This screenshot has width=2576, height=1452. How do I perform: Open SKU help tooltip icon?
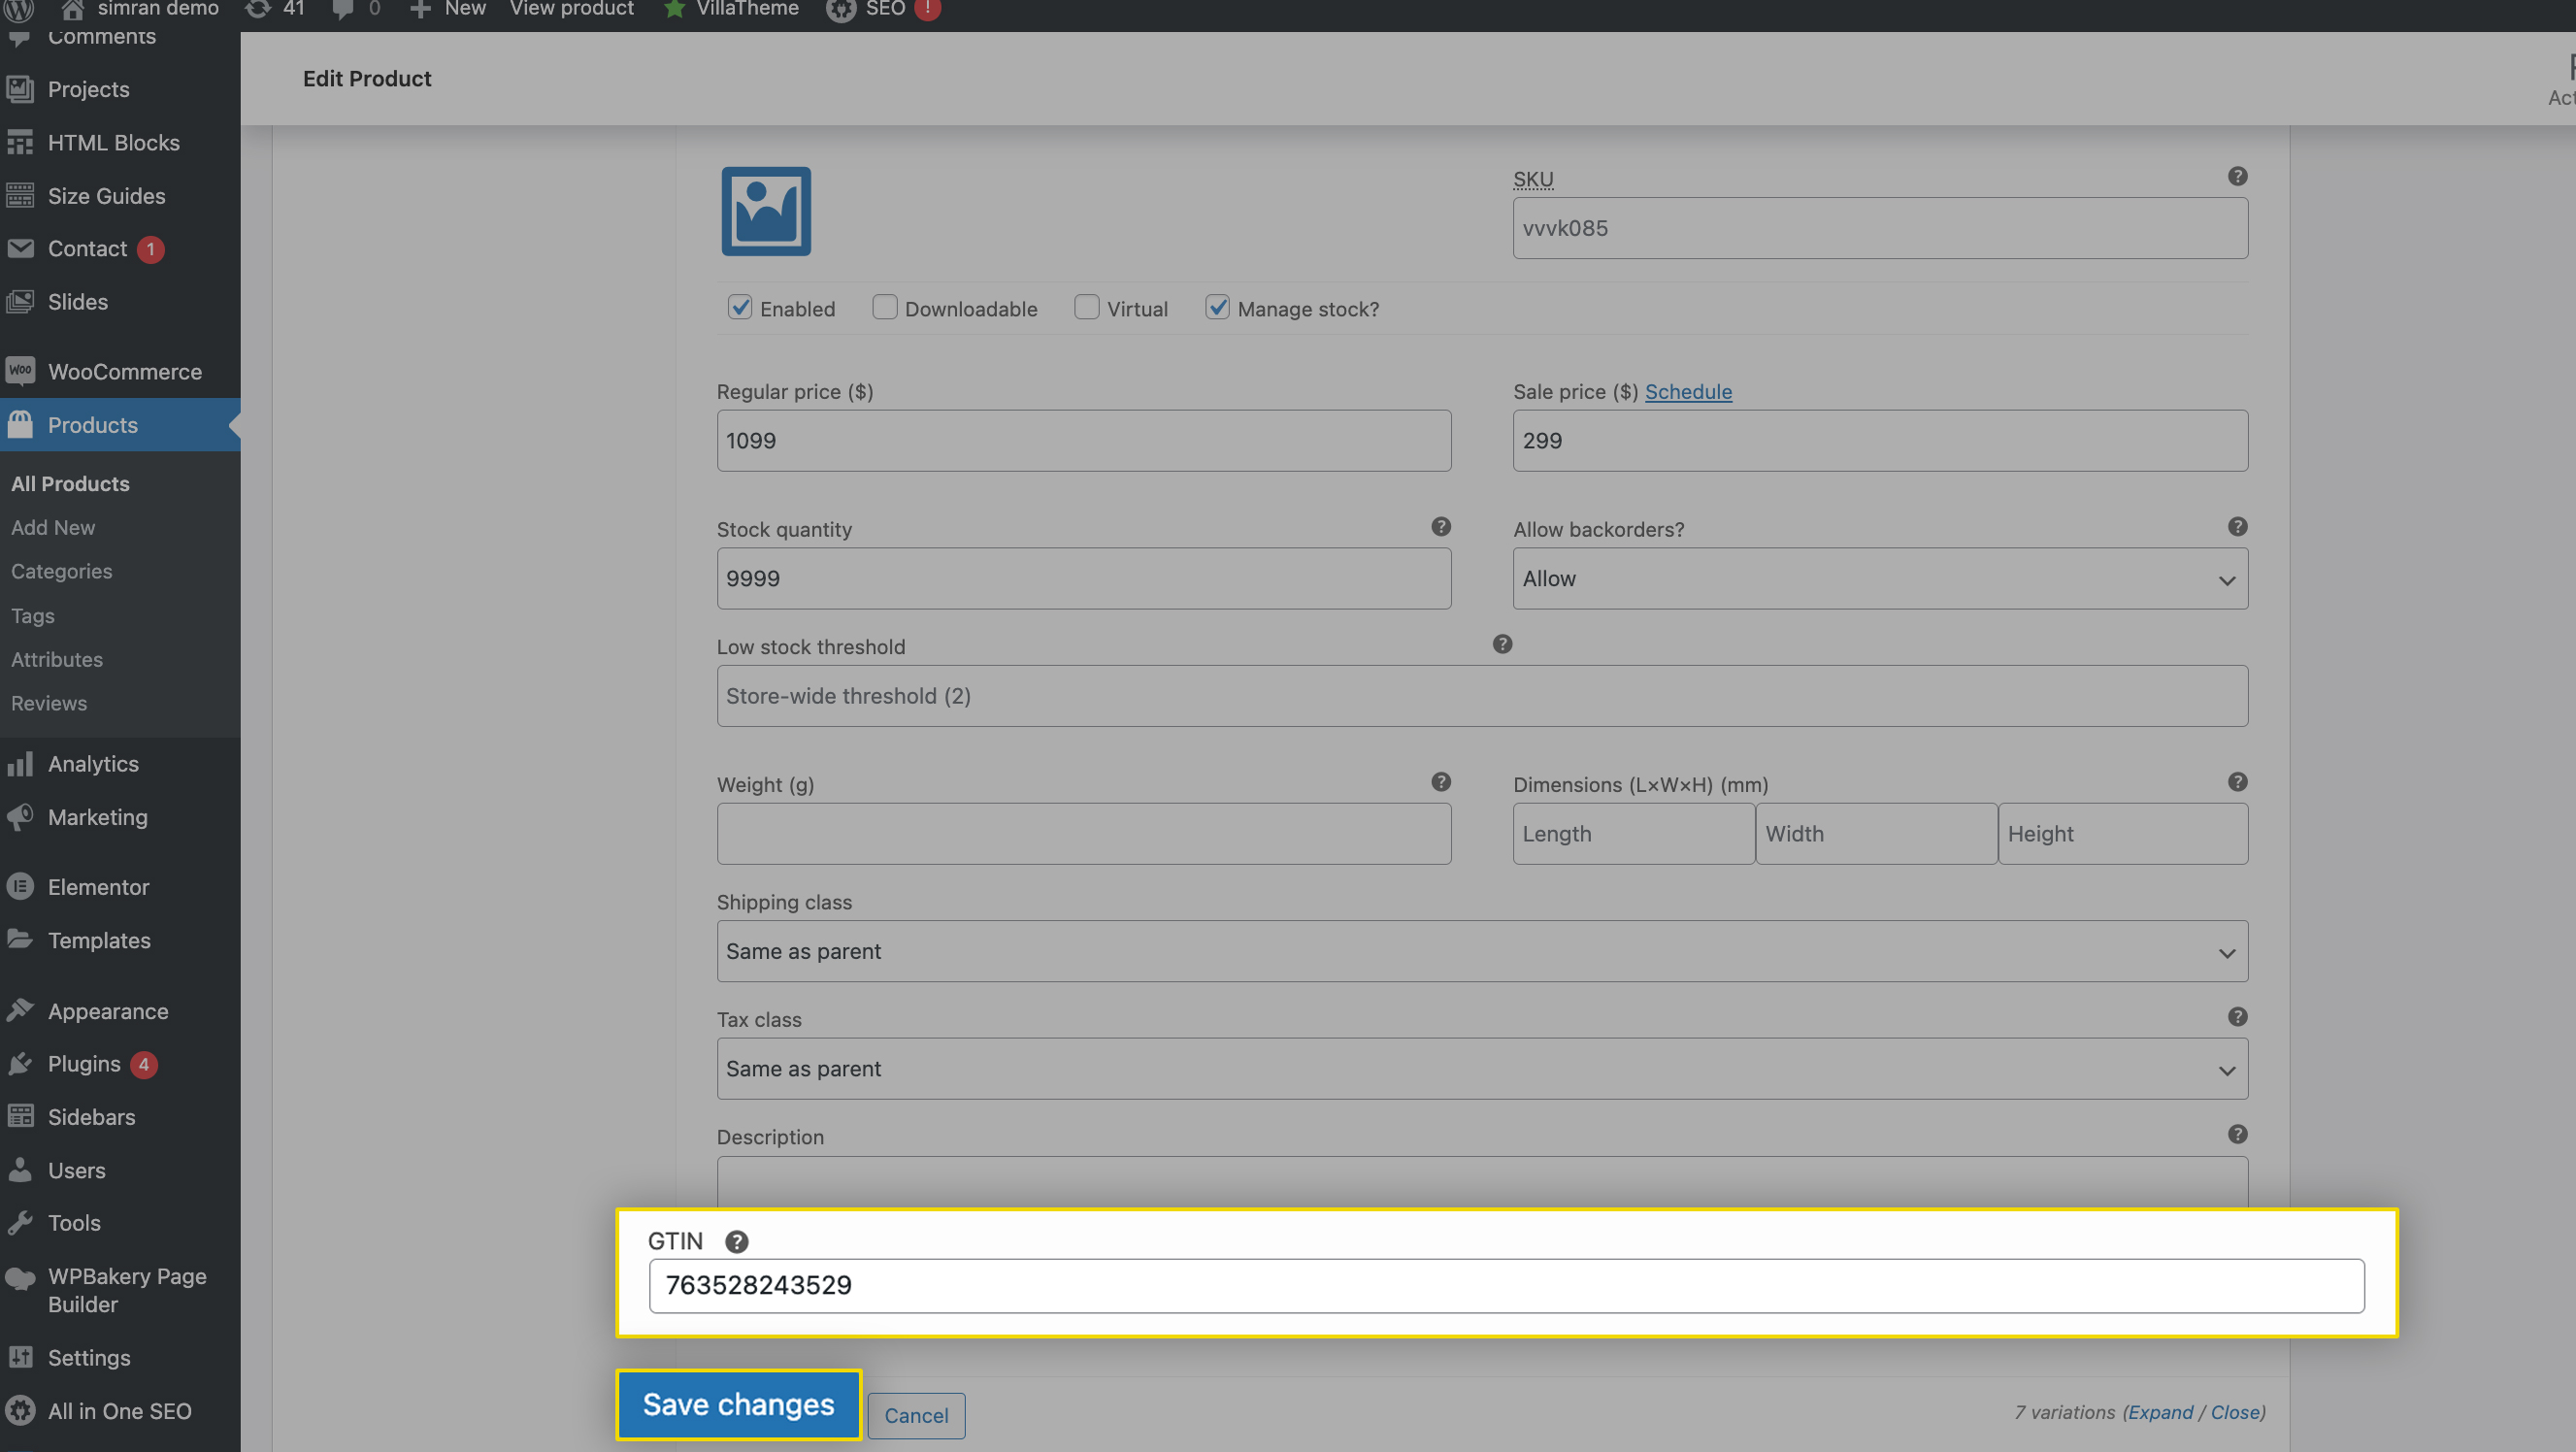[2237, 176]
